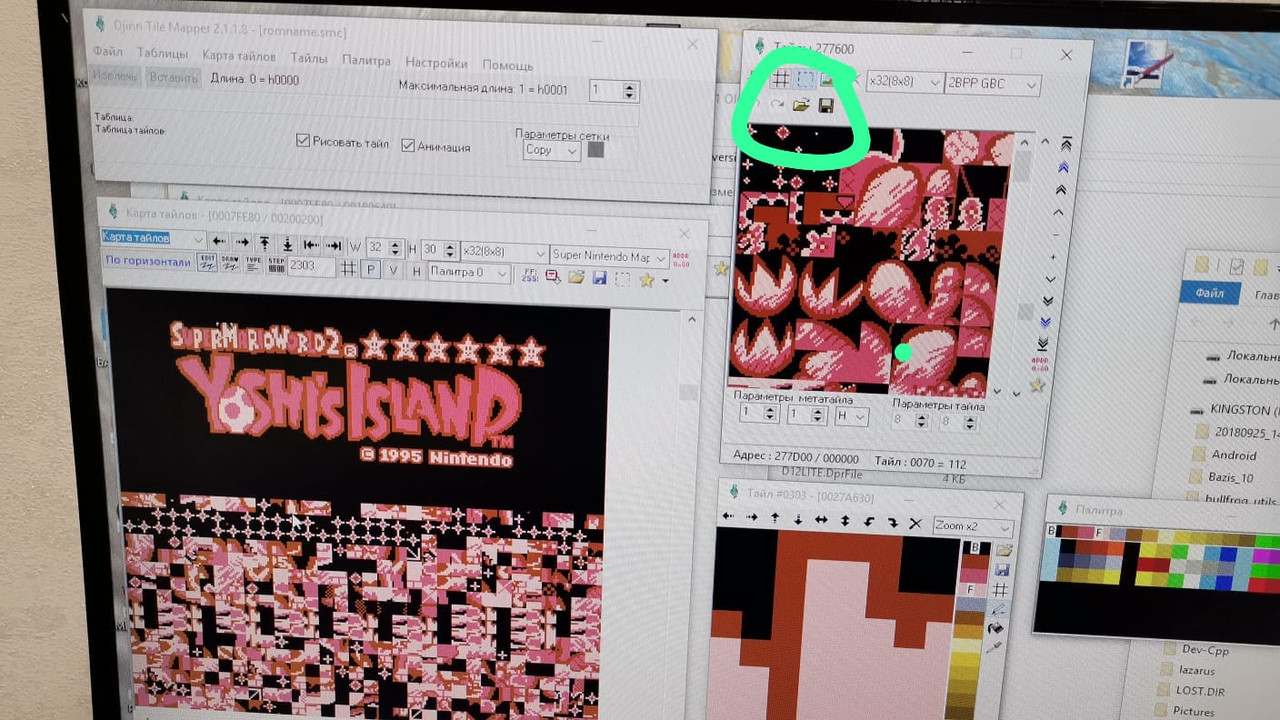Click rotate left icon in Tile editor
This screenshot has height=720, width=1280.
(x=869, y=522)
